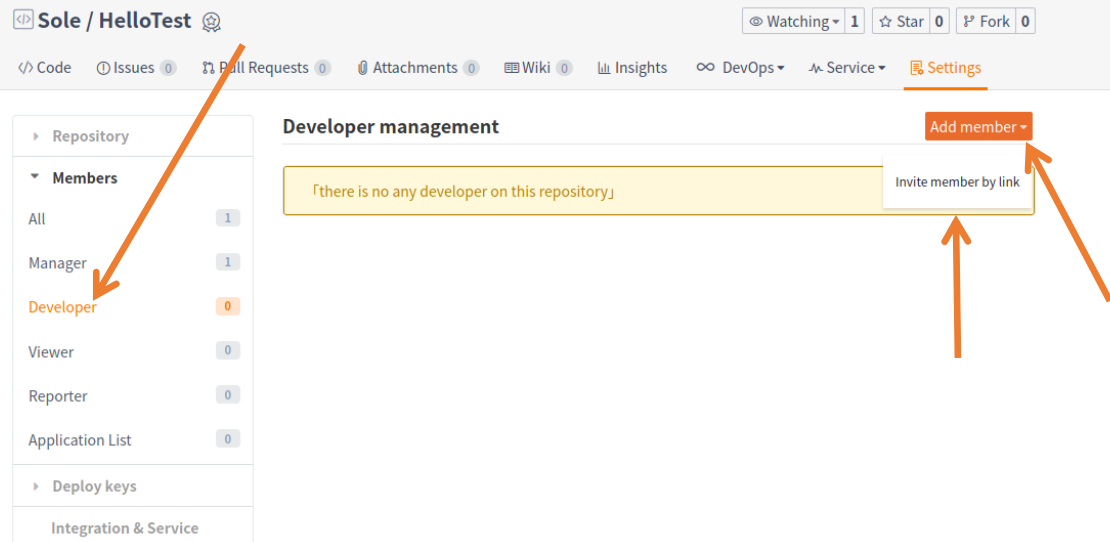Click the Developer count badge 0

[228, 306]
